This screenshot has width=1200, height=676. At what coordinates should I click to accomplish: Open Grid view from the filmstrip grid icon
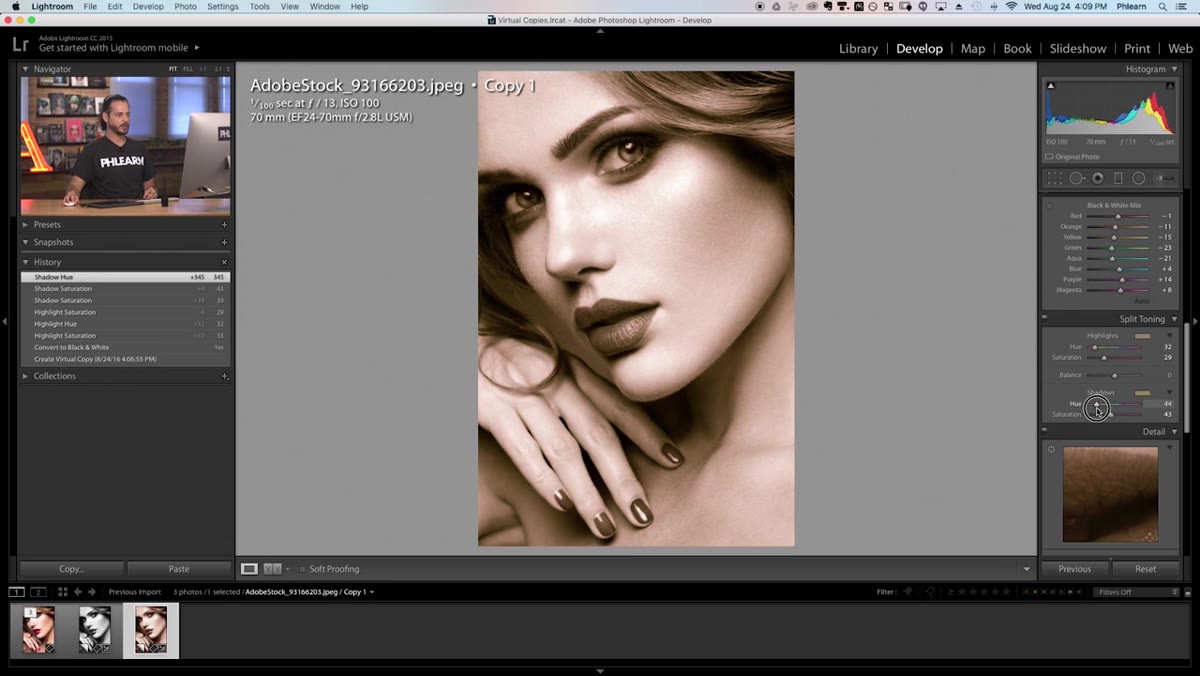pos(62,592)
